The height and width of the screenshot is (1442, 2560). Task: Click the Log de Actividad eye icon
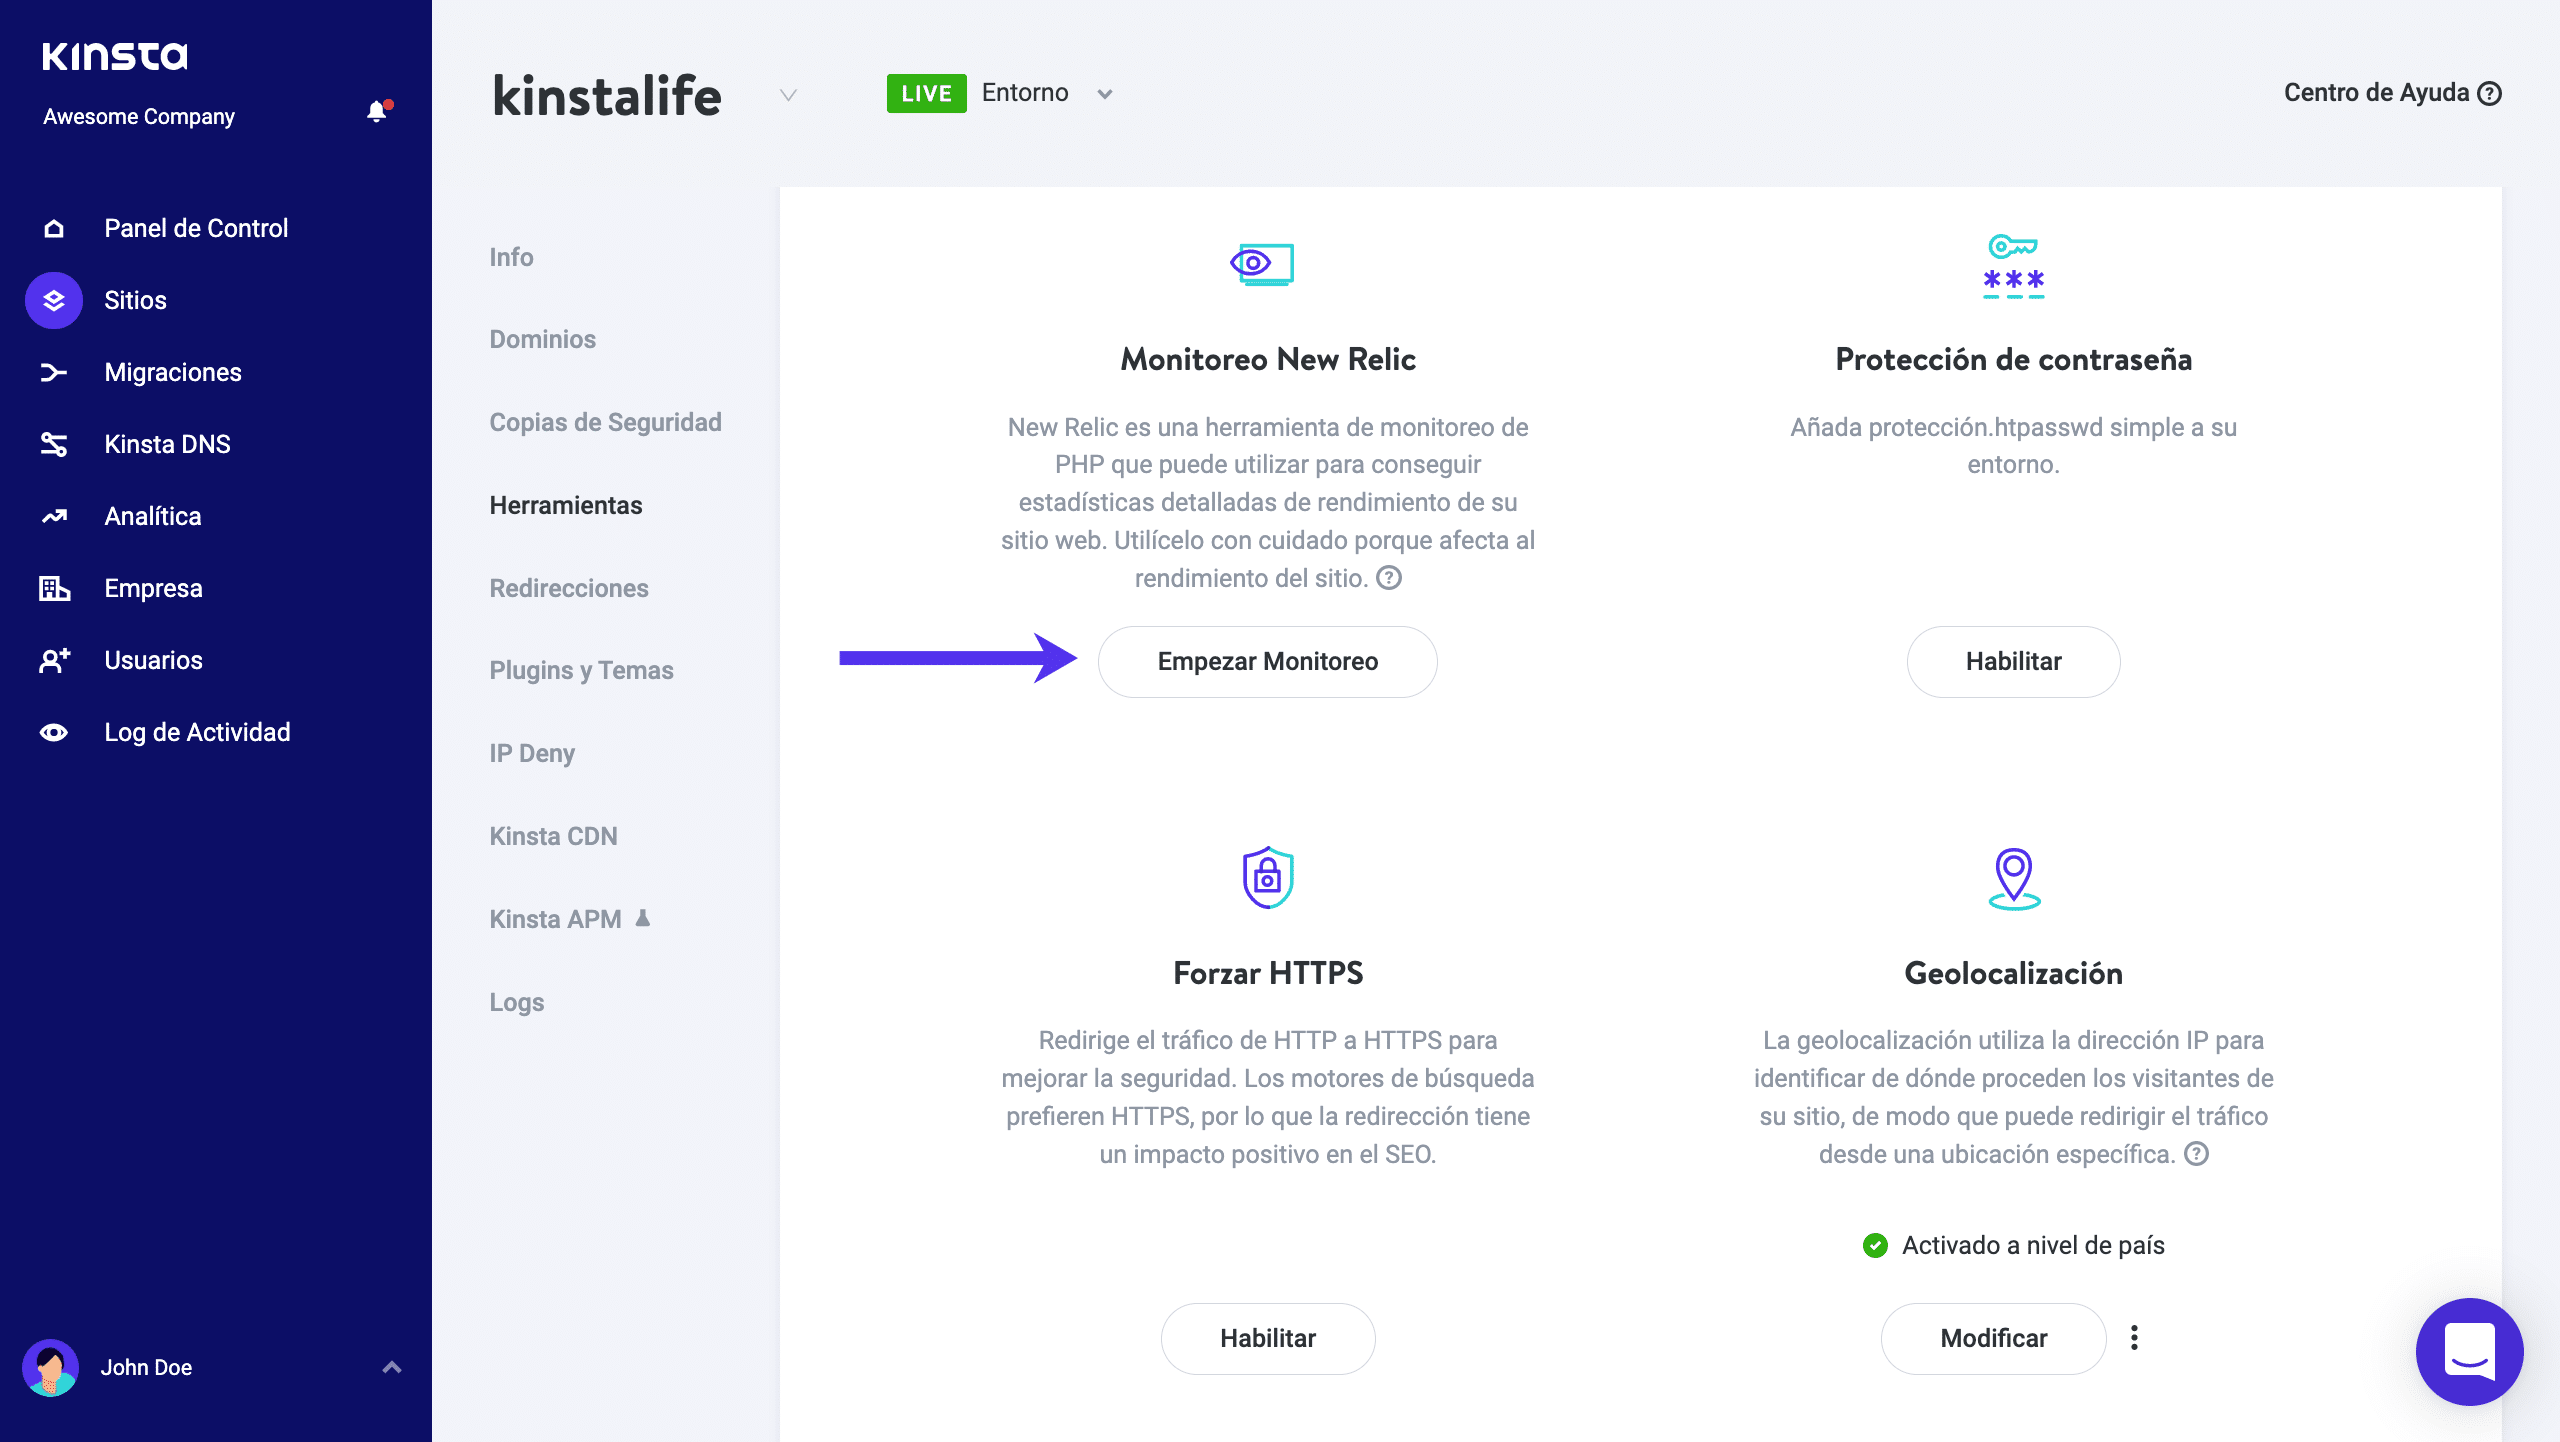tap(54, 732)
